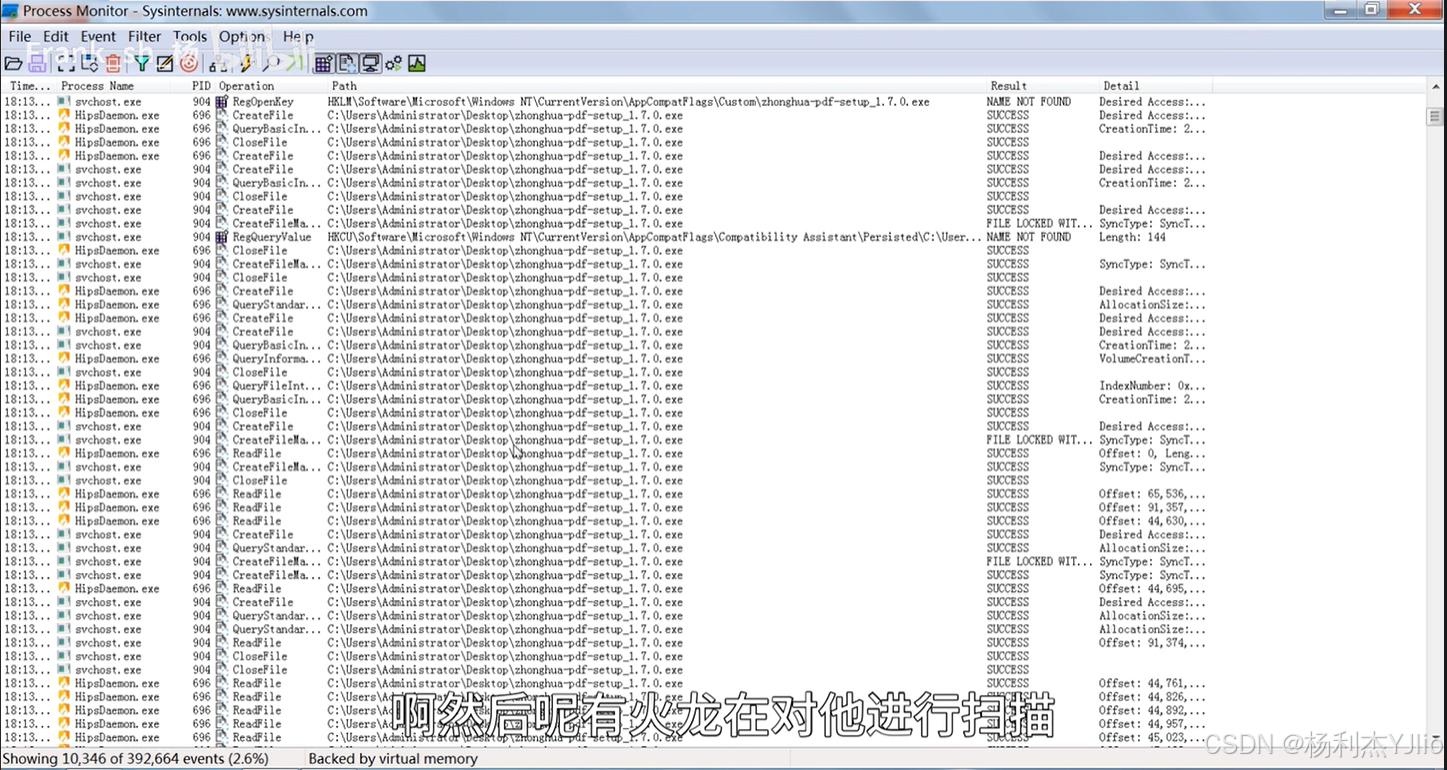This screenshot has height=770, width=1447.
Task: Click the 'Offset: 91,374,...' detail cell
Action: pyautogui.click(x=1152, y=643)
